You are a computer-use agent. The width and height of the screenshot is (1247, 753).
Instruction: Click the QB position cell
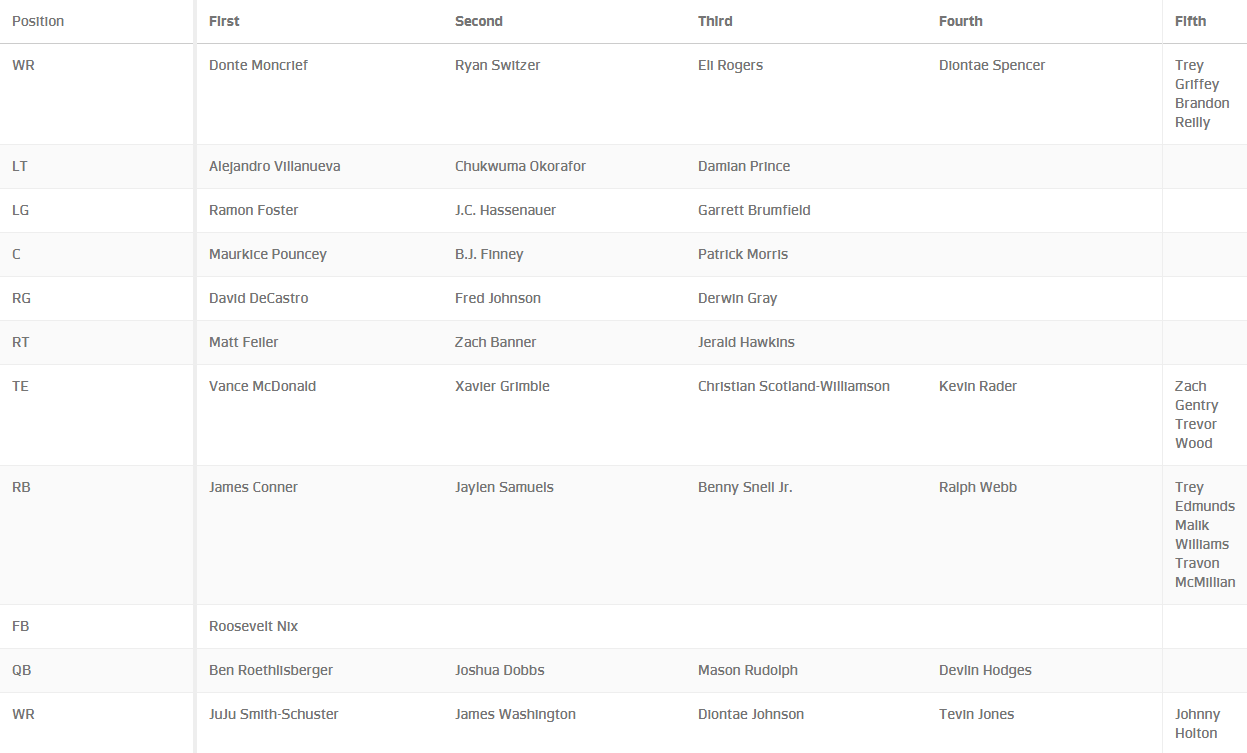pos(21,670)
